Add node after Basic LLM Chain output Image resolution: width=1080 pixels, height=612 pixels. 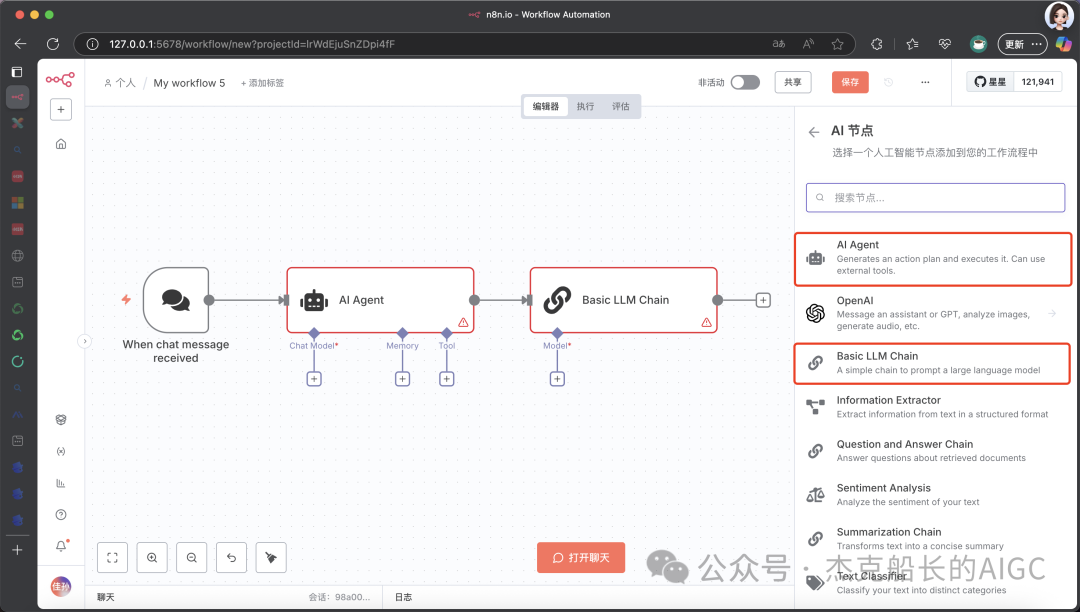[763, 300]
